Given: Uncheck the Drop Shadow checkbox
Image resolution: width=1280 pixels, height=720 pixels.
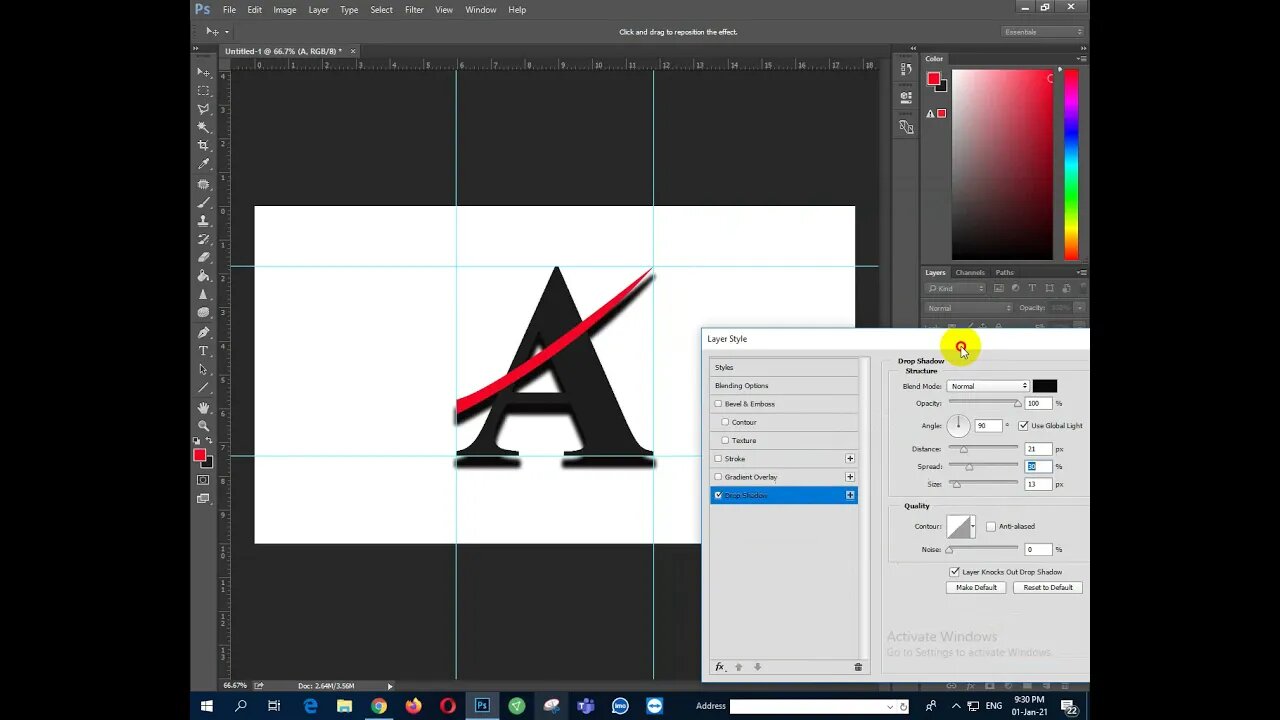Looking at the screenshot, I should 718,495.
